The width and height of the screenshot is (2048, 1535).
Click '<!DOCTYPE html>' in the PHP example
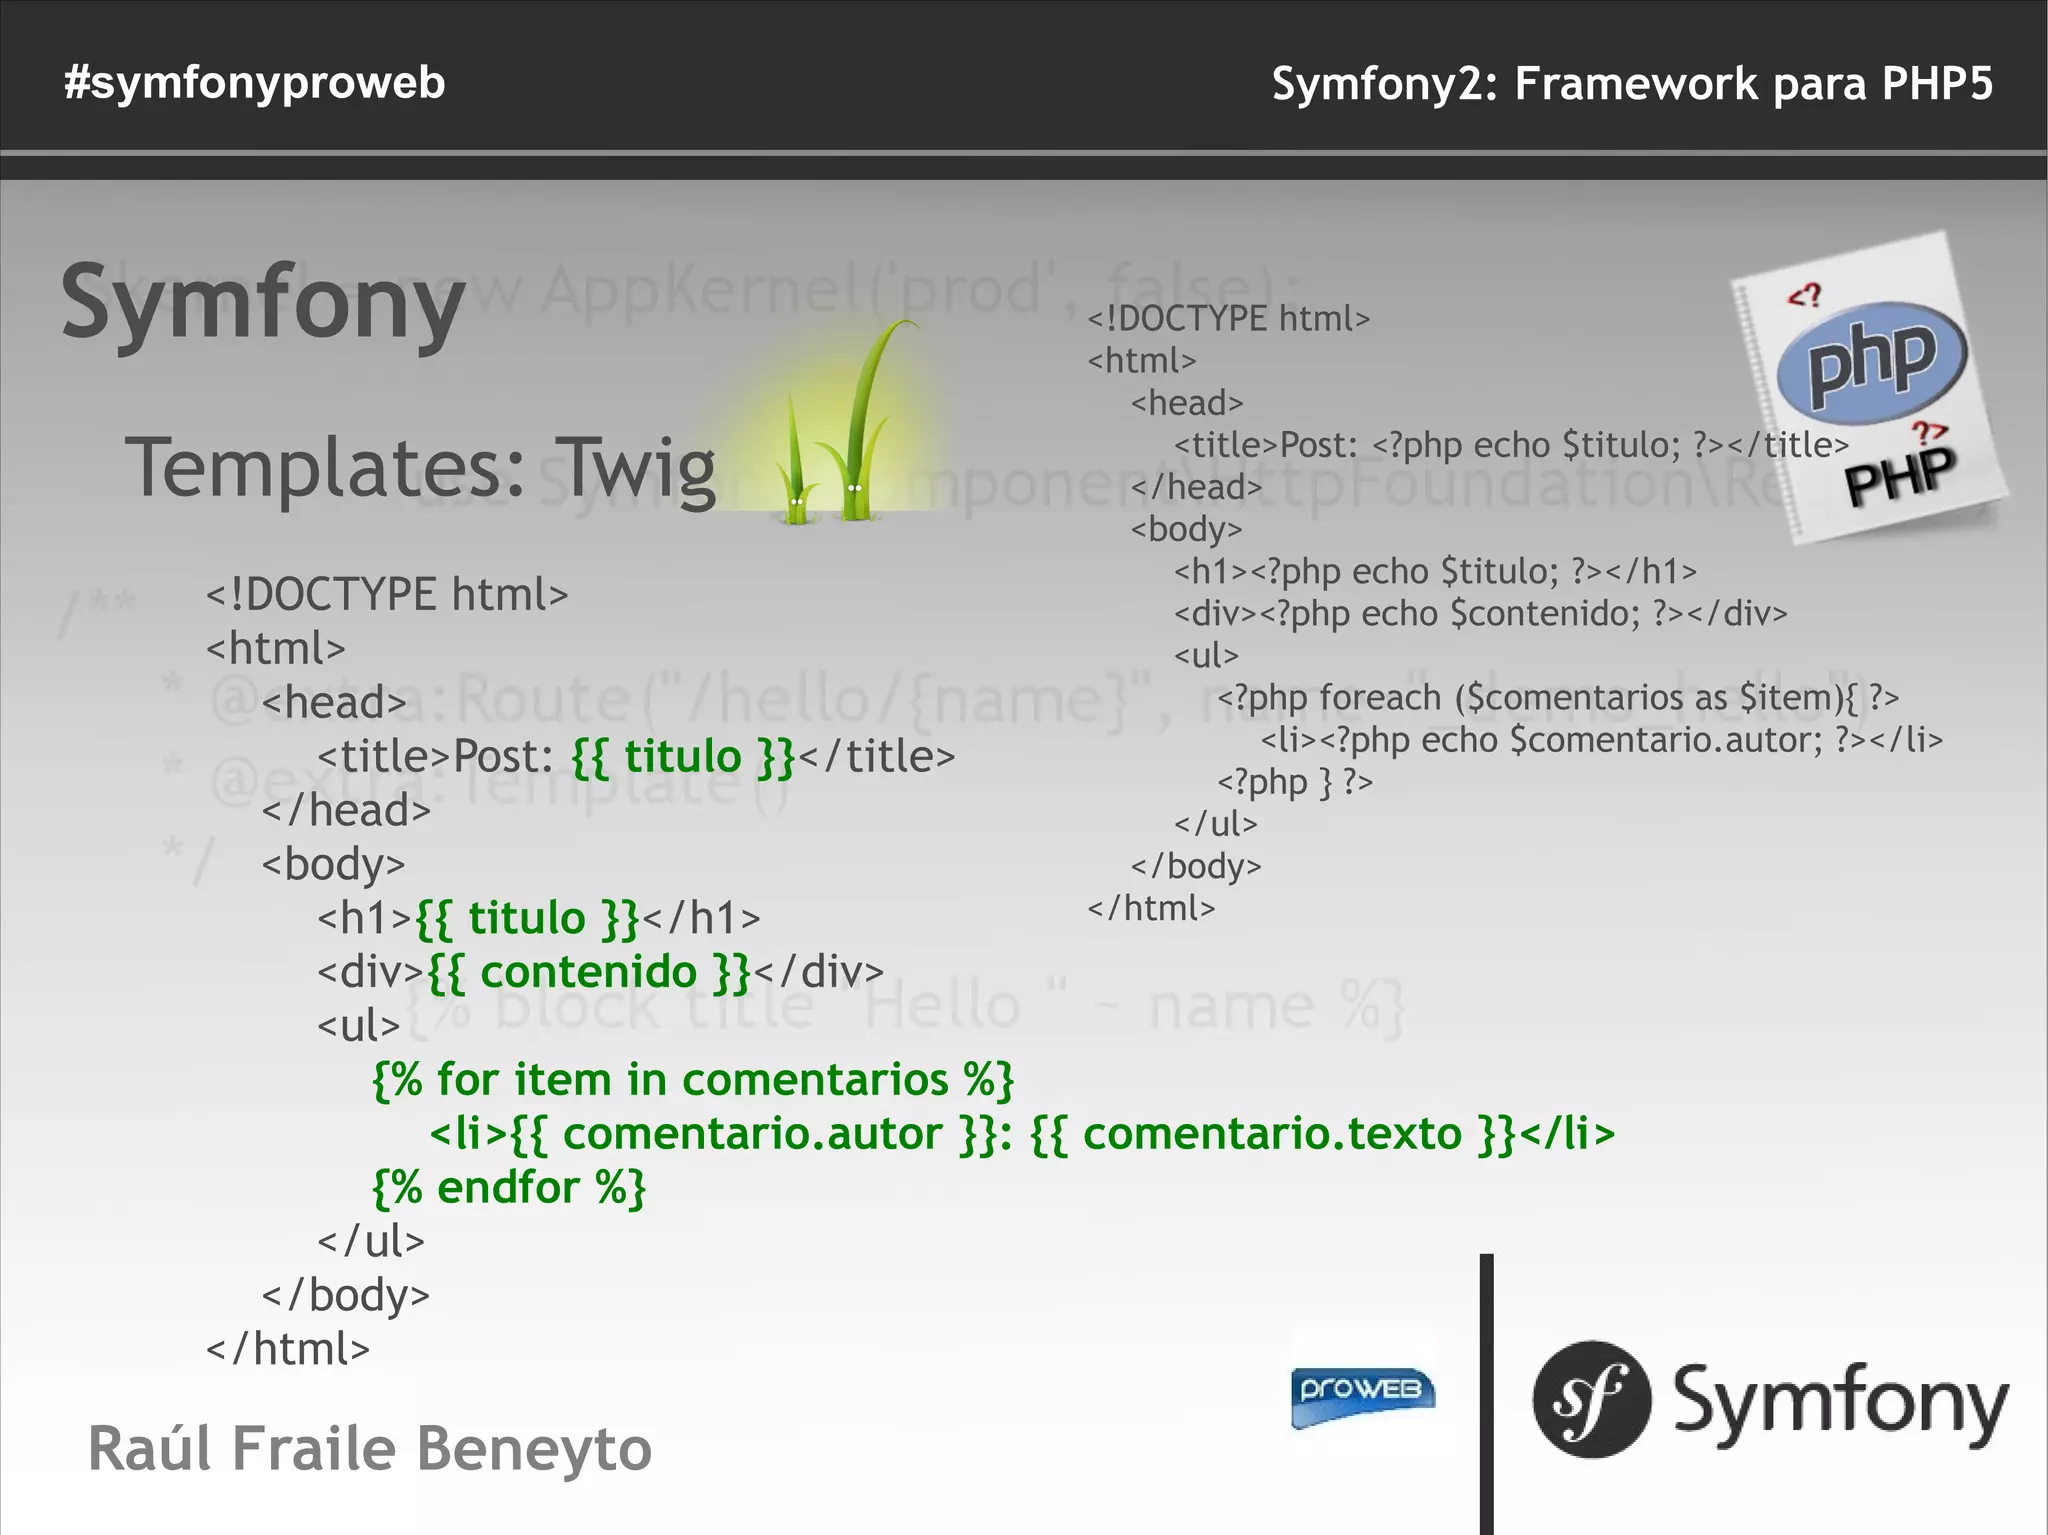[x=1229, y=319]
